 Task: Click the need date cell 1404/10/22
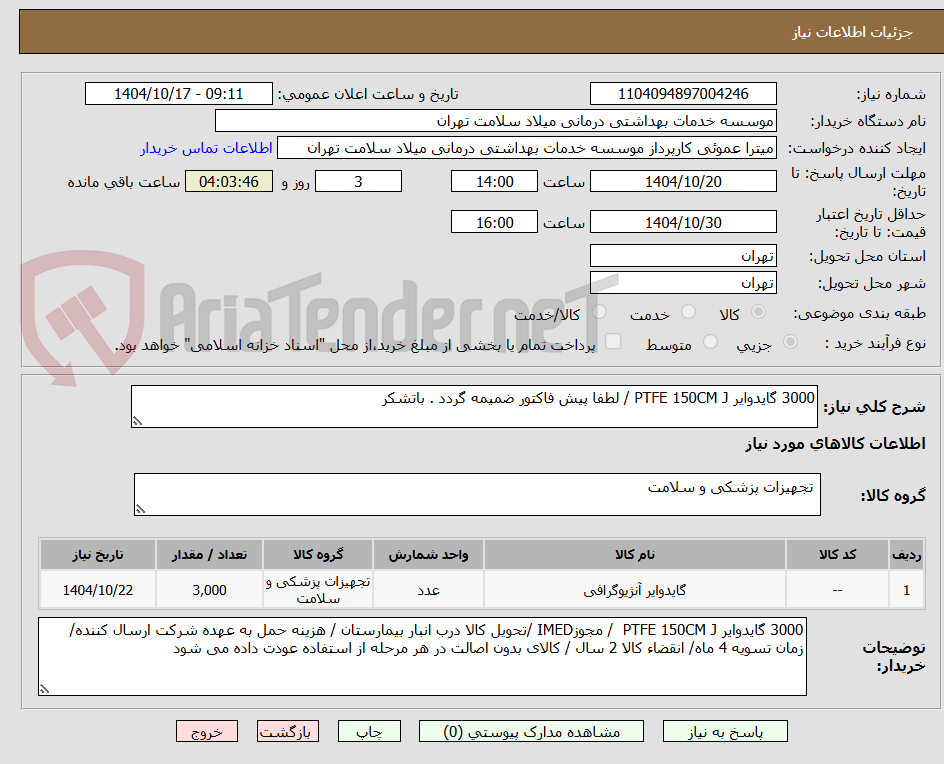98,590
